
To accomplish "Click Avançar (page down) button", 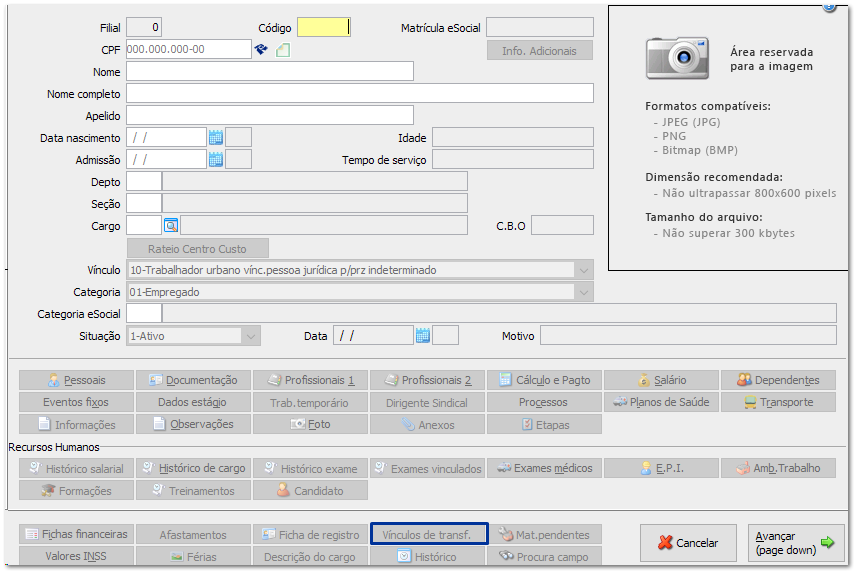I will 795,543.
